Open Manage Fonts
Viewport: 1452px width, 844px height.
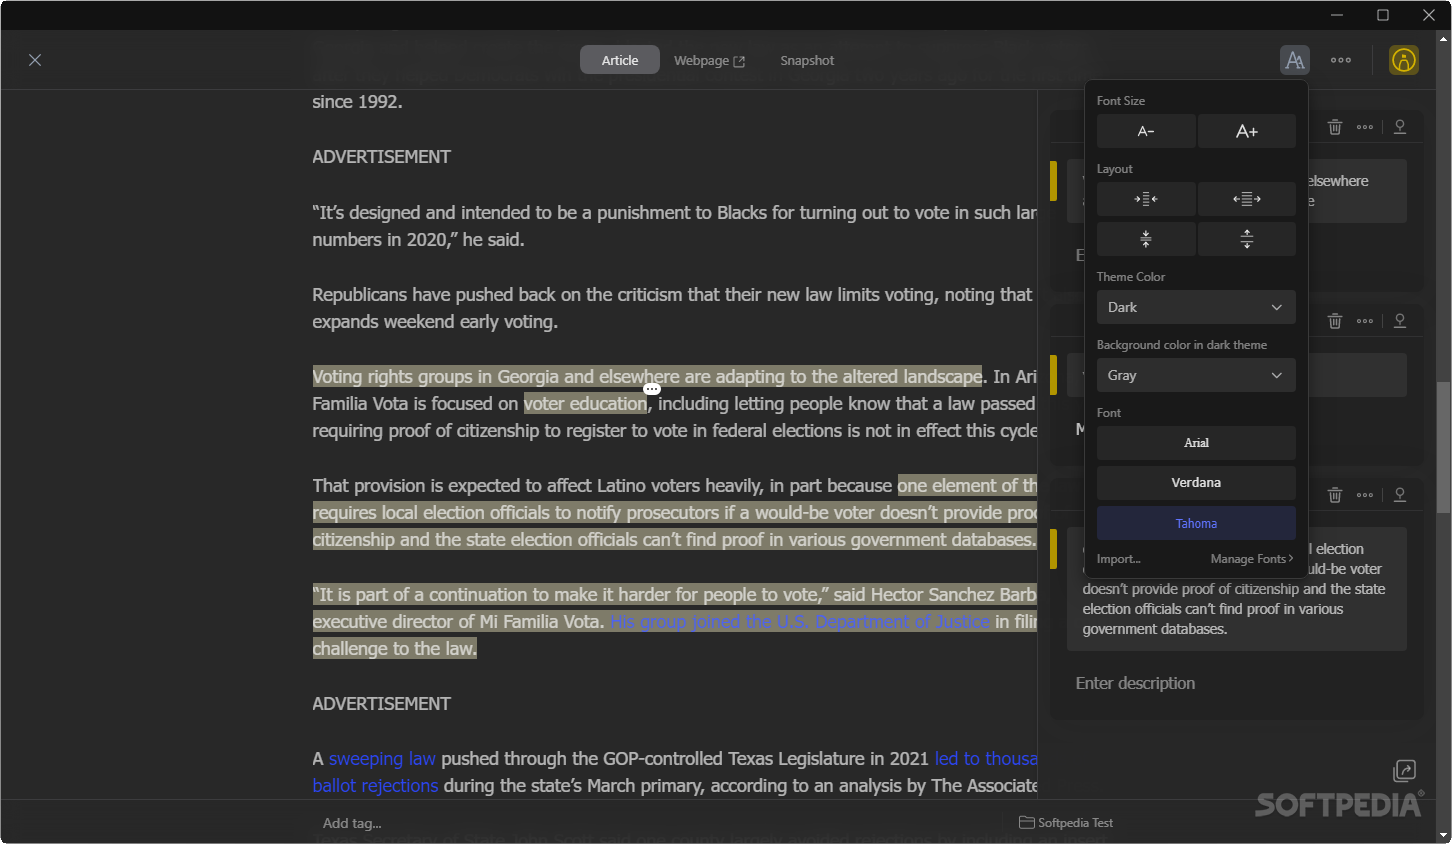tap(1251, 559)
